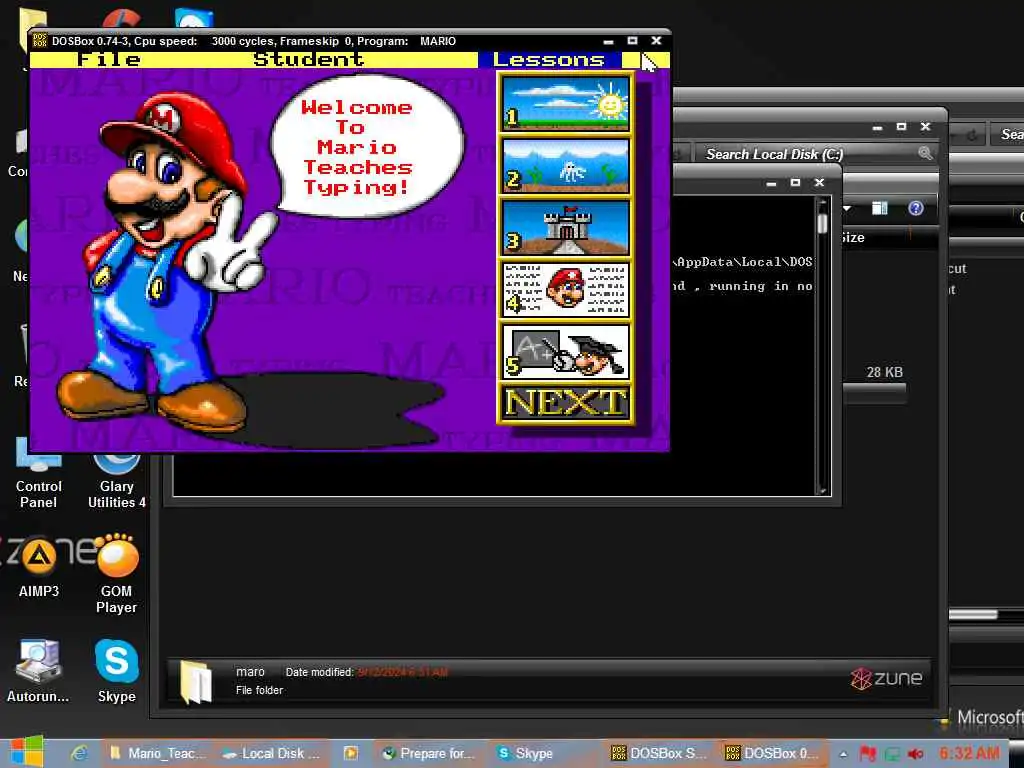The image size is (1024, 768).
Task: Click the Size column header in Explorer
Action: (853, 238)
